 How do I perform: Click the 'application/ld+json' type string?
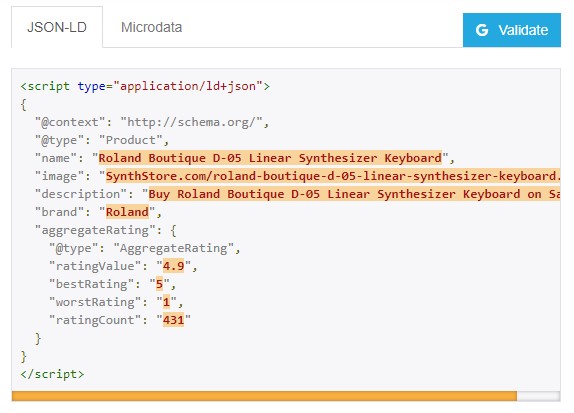[188, 86]
